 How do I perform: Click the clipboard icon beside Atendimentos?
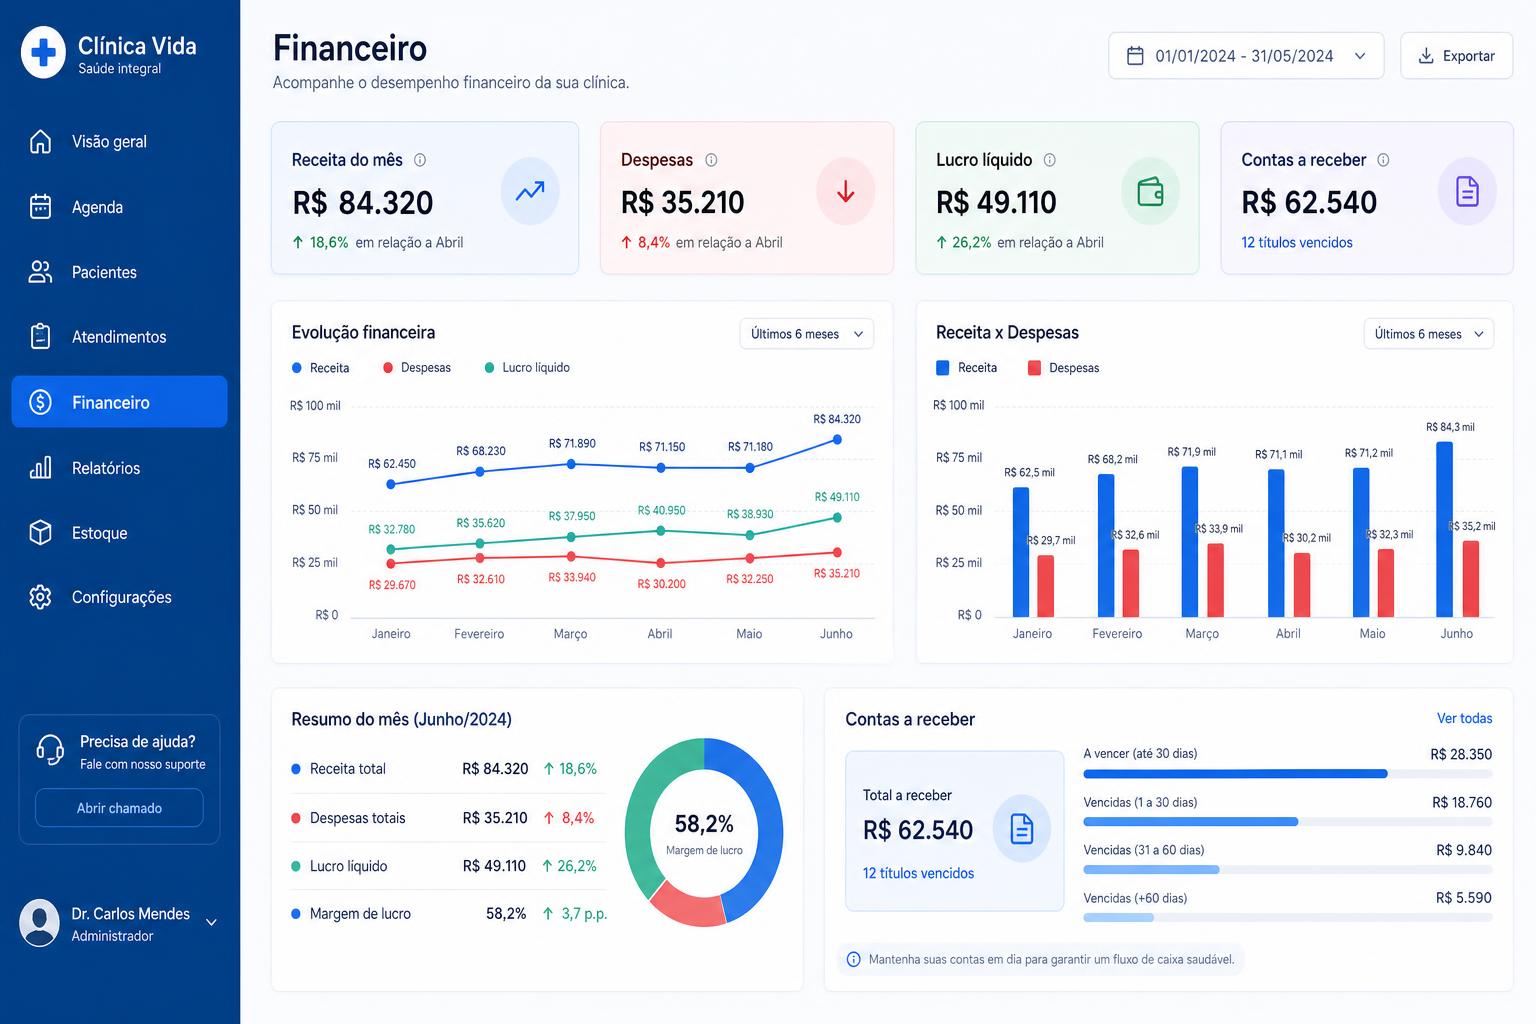pos(40,336)
